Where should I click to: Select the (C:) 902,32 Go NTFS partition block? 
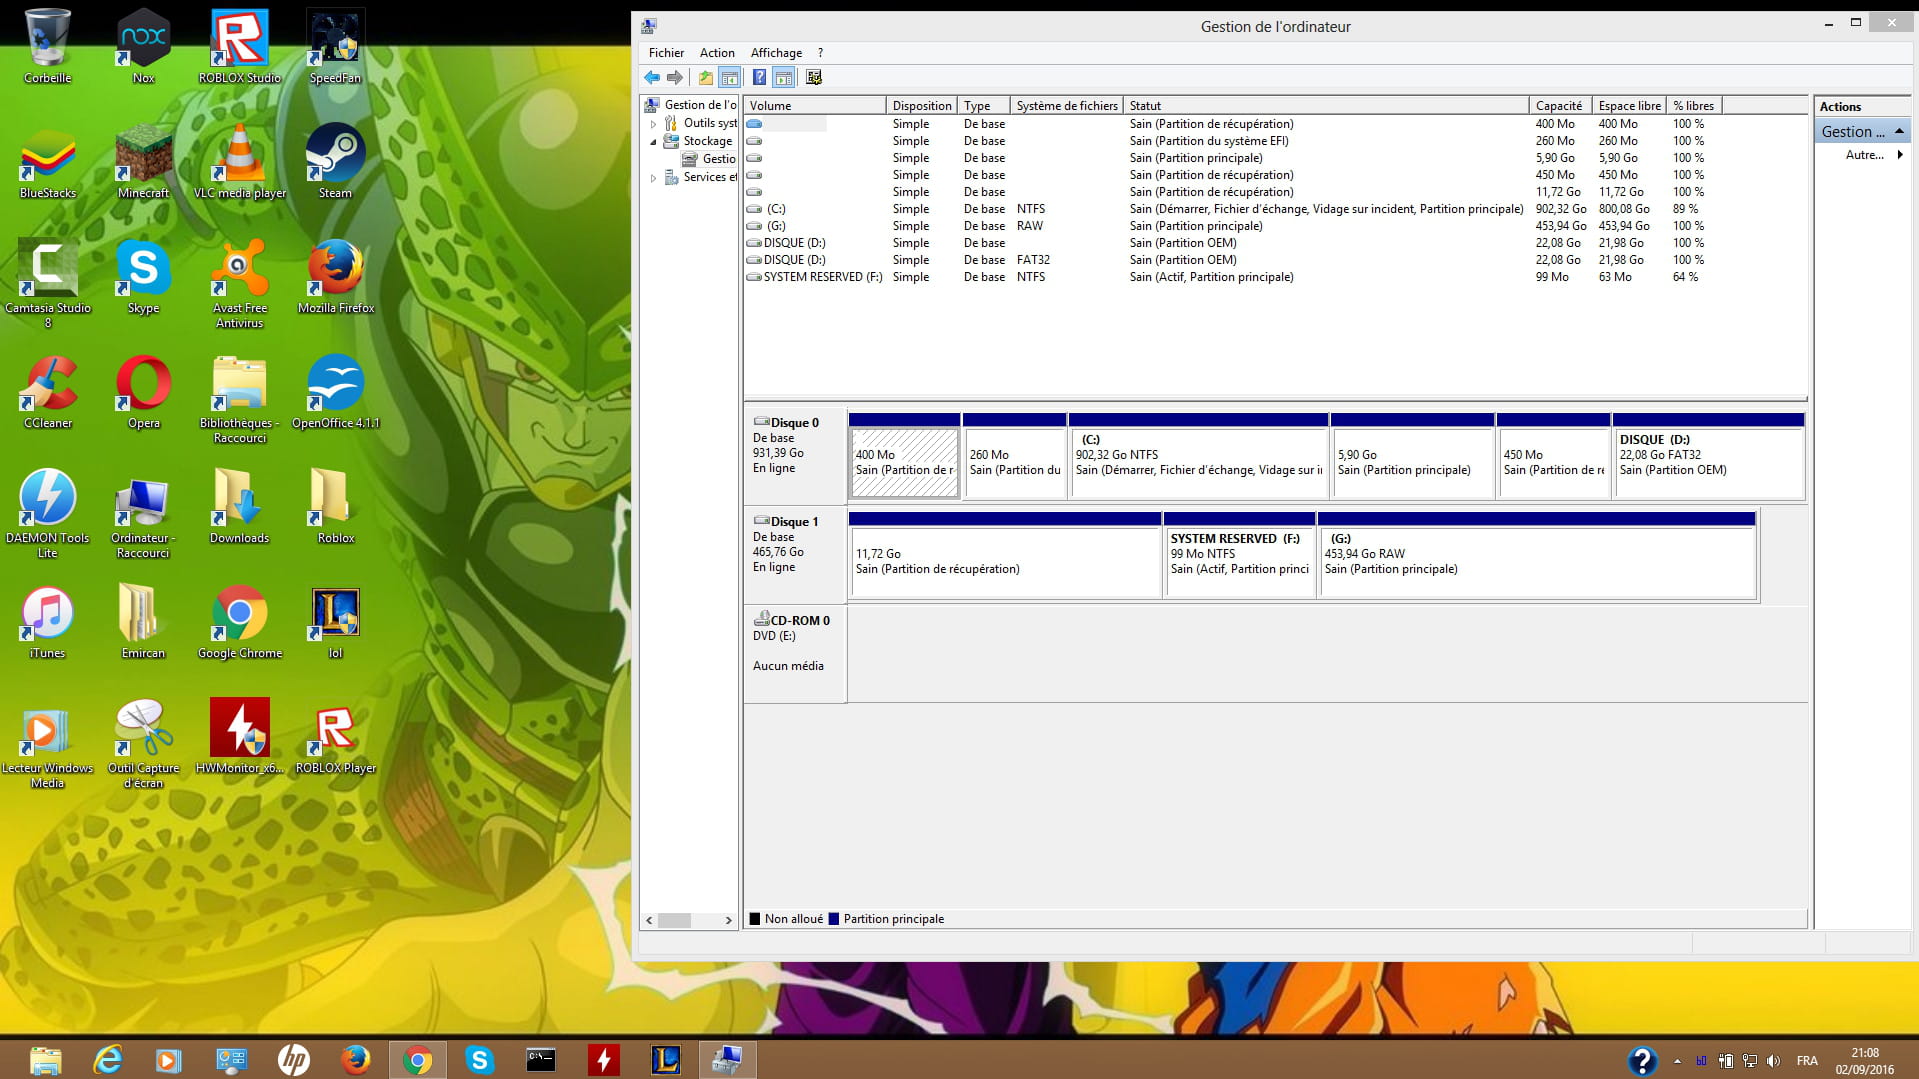coord(1198,456)
